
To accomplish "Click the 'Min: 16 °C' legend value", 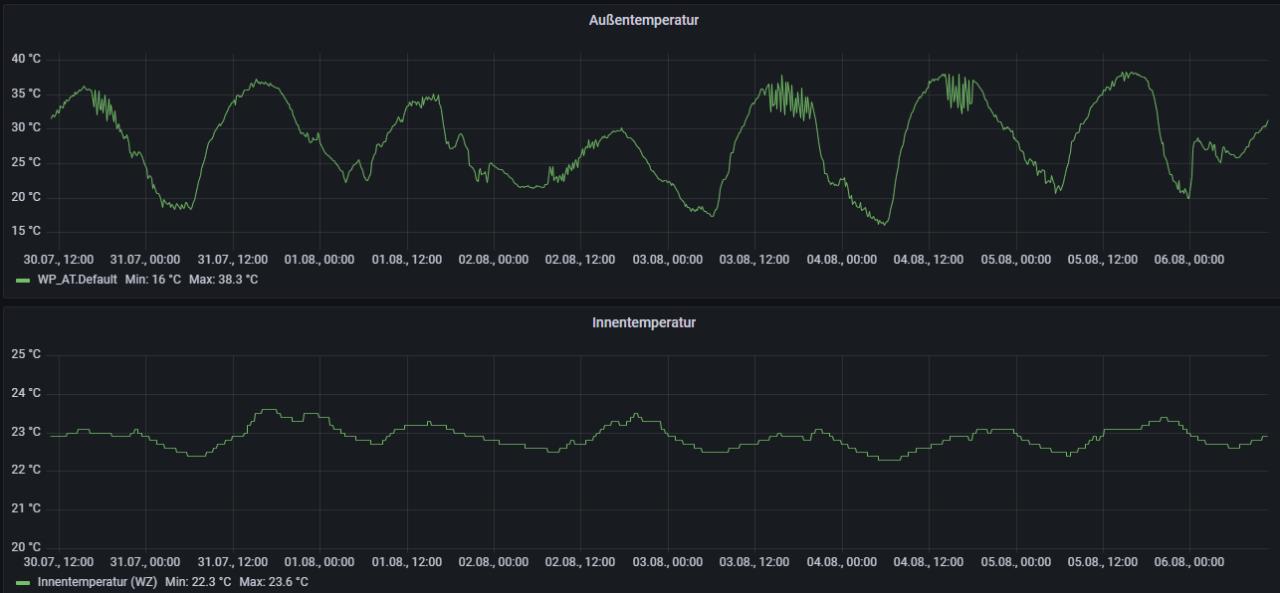I will click(153, 279).
